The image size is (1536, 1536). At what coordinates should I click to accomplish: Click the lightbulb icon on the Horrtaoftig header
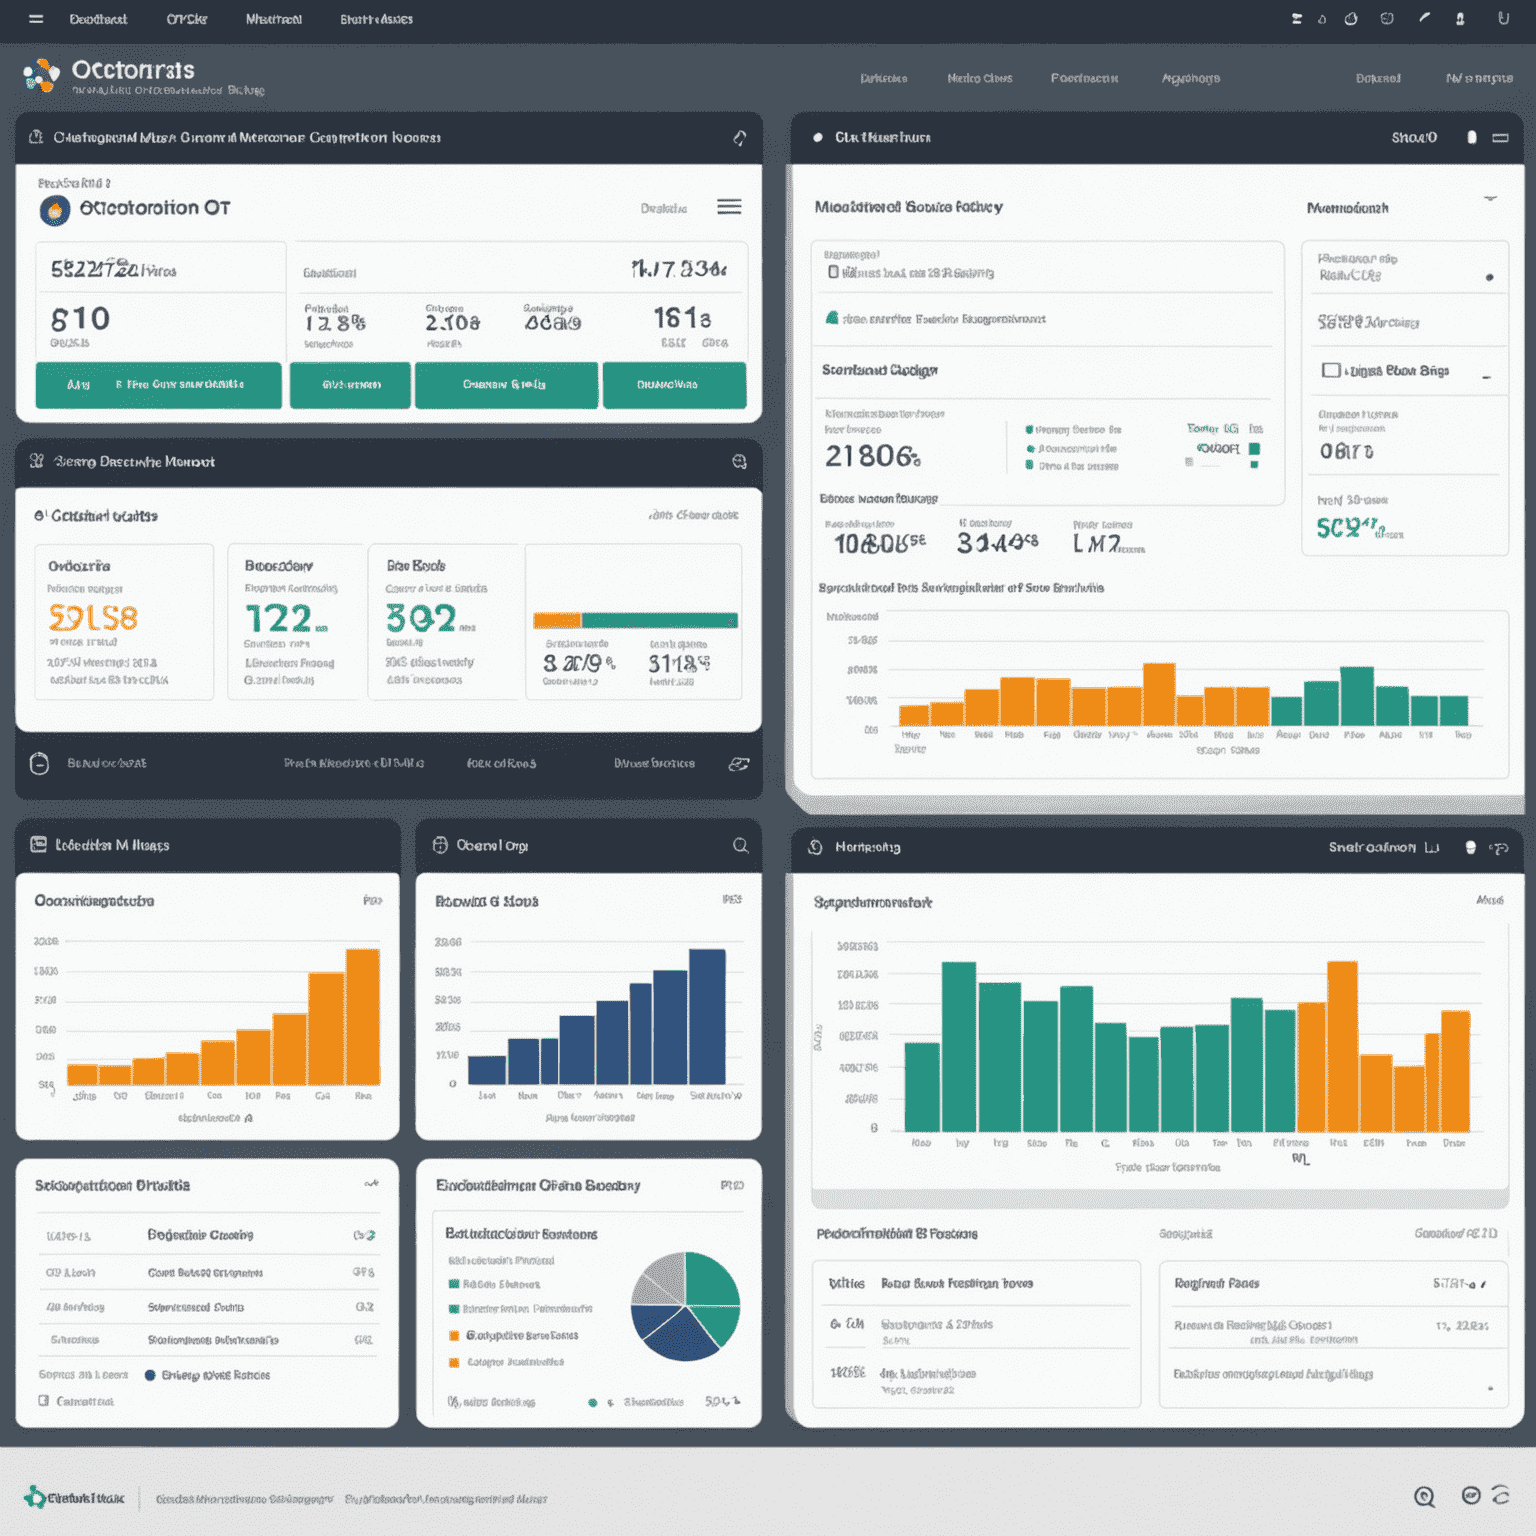pyautogui.click(x=1470, y=847)
